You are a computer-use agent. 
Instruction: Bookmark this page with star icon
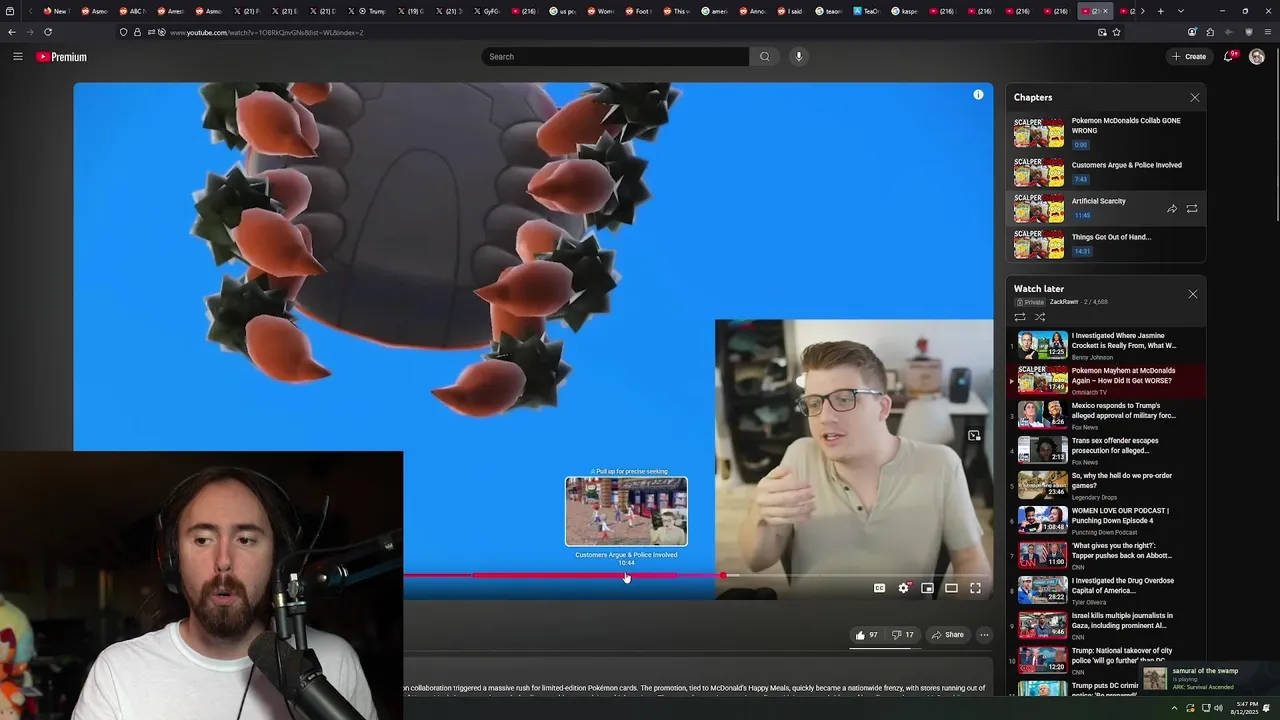tap(1116, 32)
